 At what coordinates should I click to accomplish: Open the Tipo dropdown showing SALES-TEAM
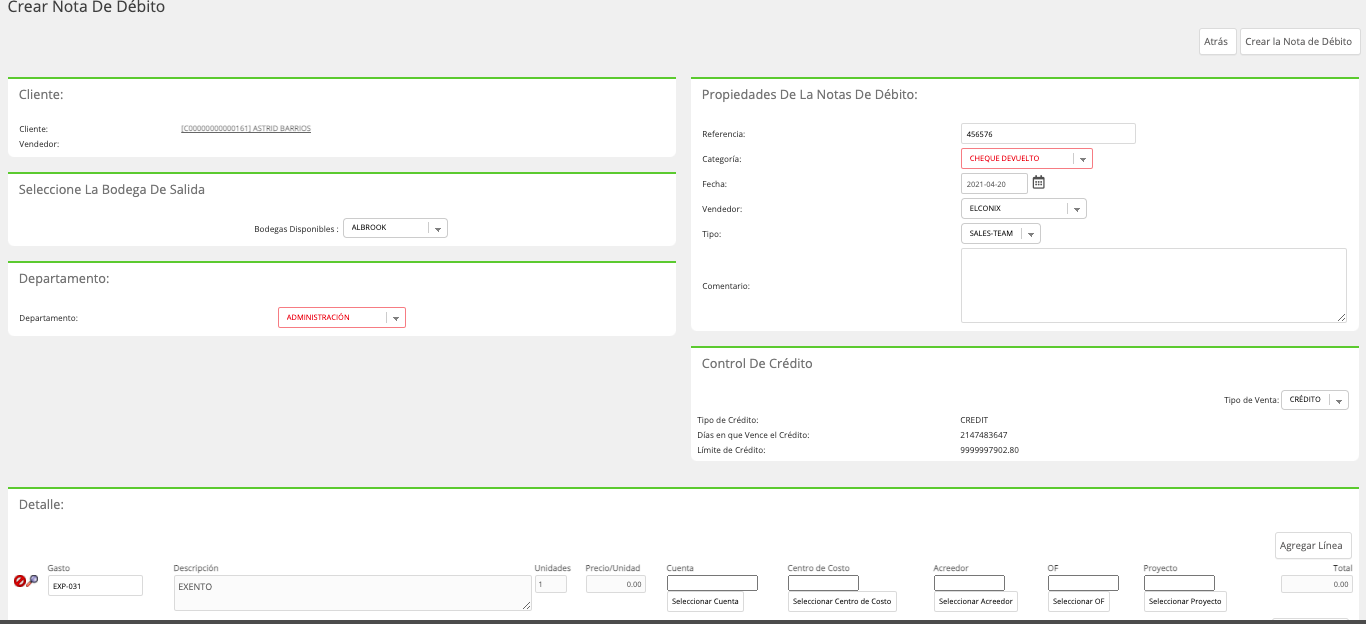pos(1001,234)
